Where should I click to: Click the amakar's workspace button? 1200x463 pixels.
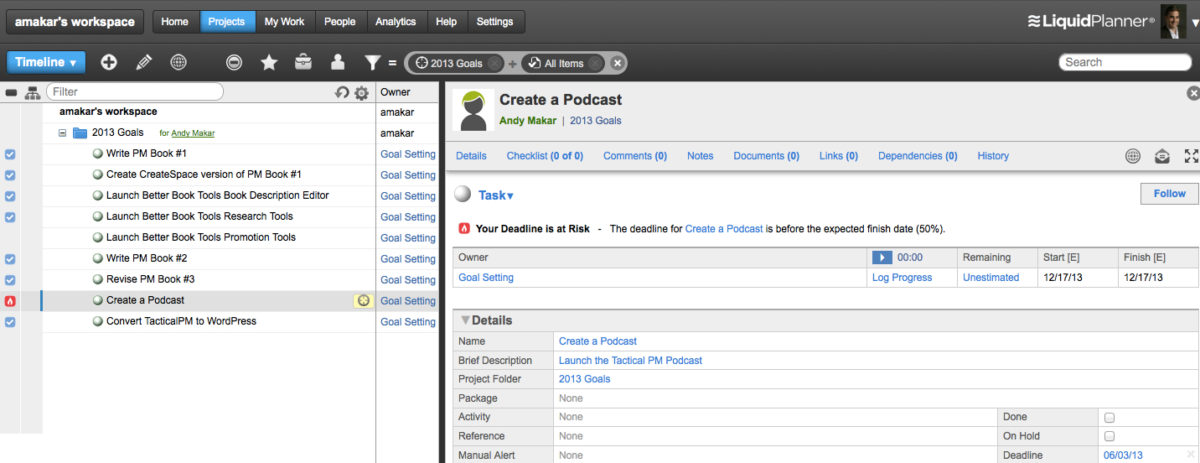pyautogui.click(x=75, y=22)
